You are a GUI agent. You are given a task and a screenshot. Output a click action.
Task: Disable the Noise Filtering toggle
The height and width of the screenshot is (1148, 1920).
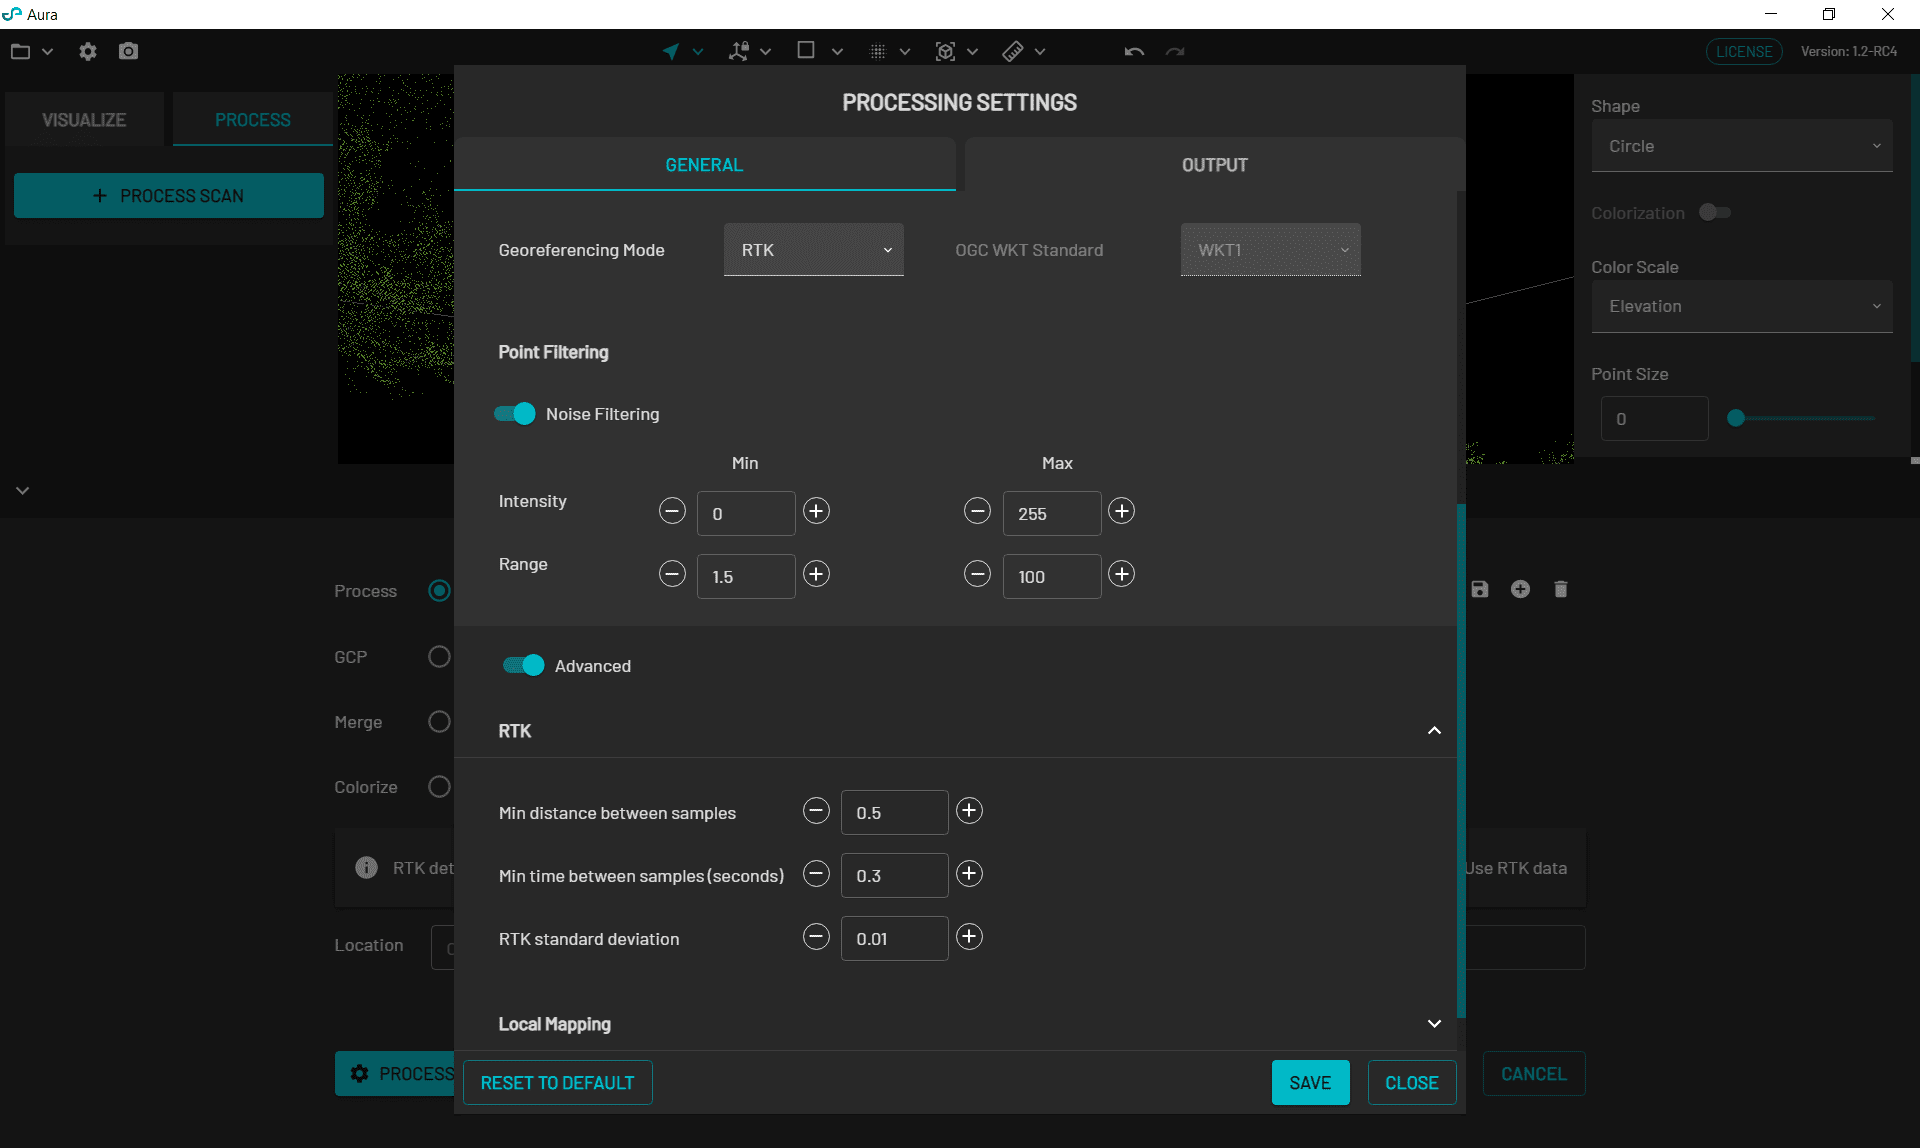pos(515,414)
